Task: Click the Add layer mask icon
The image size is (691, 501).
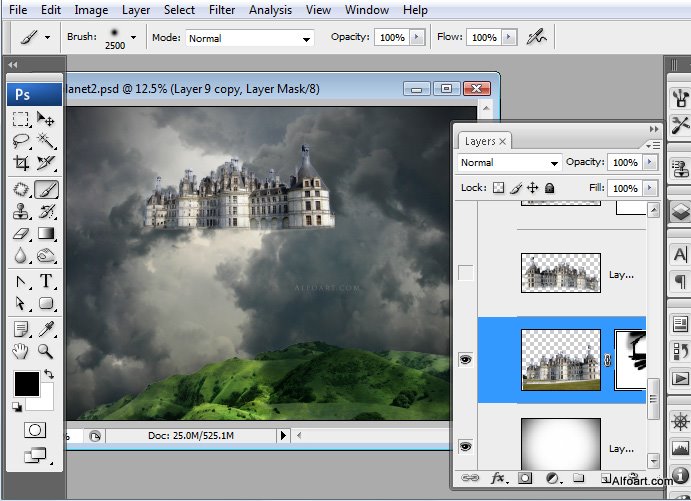Action: coord(524,479)
